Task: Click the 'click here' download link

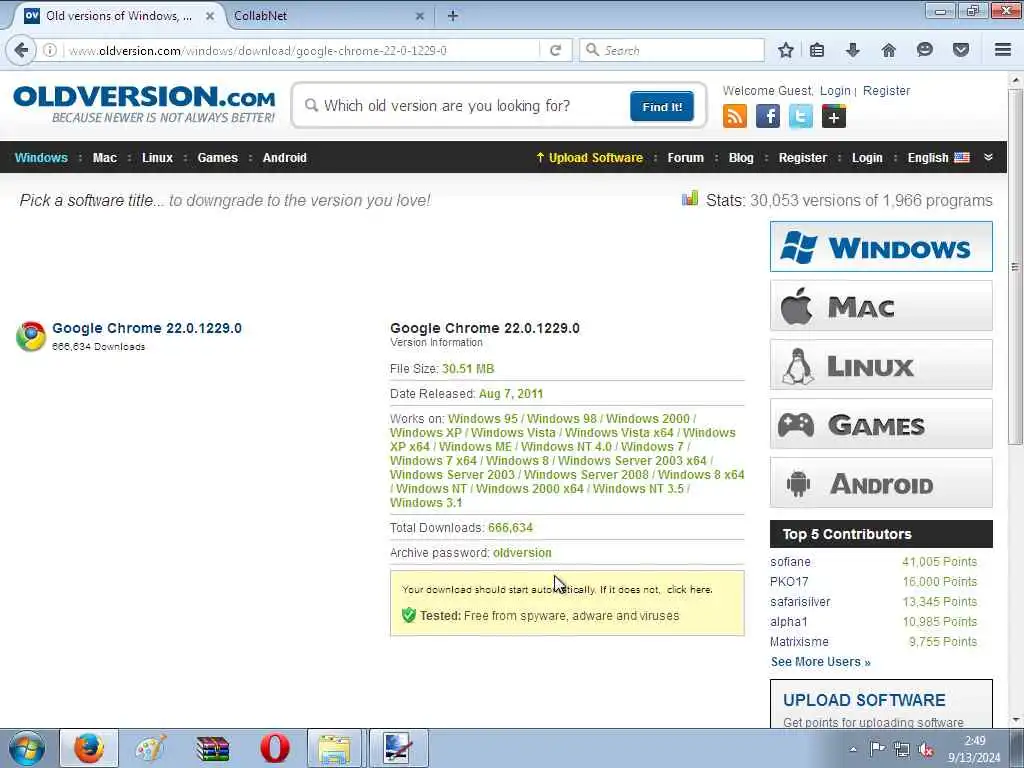Action: (x=689, y=589)
